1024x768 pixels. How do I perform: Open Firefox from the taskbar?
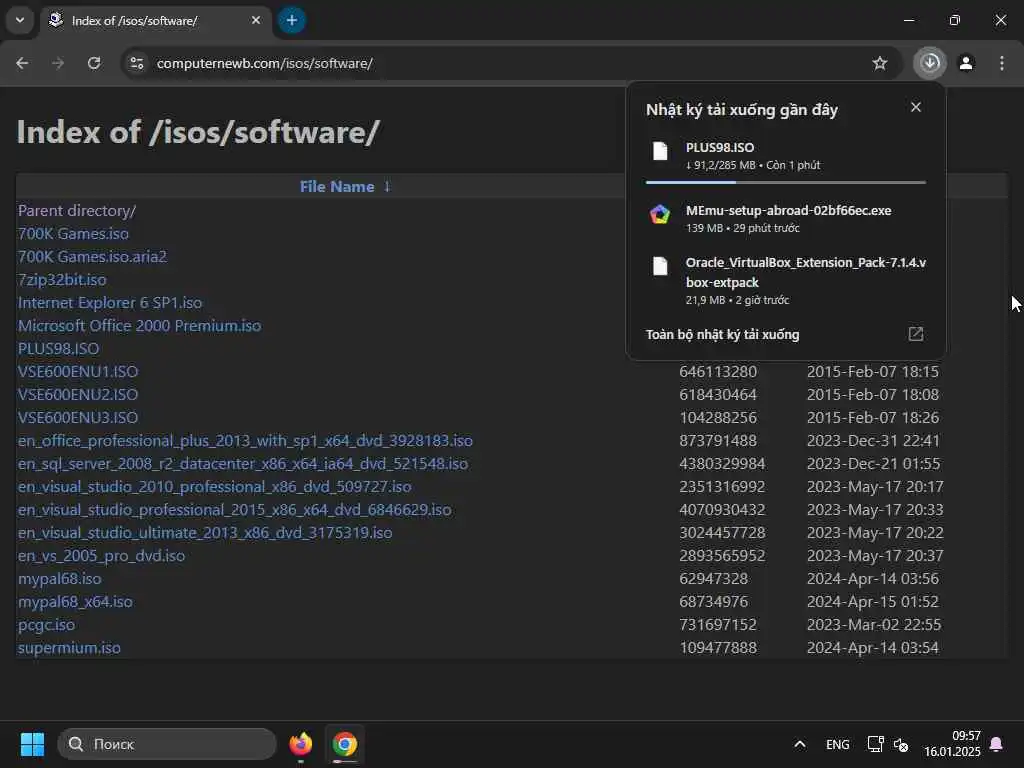pos(300,744)
